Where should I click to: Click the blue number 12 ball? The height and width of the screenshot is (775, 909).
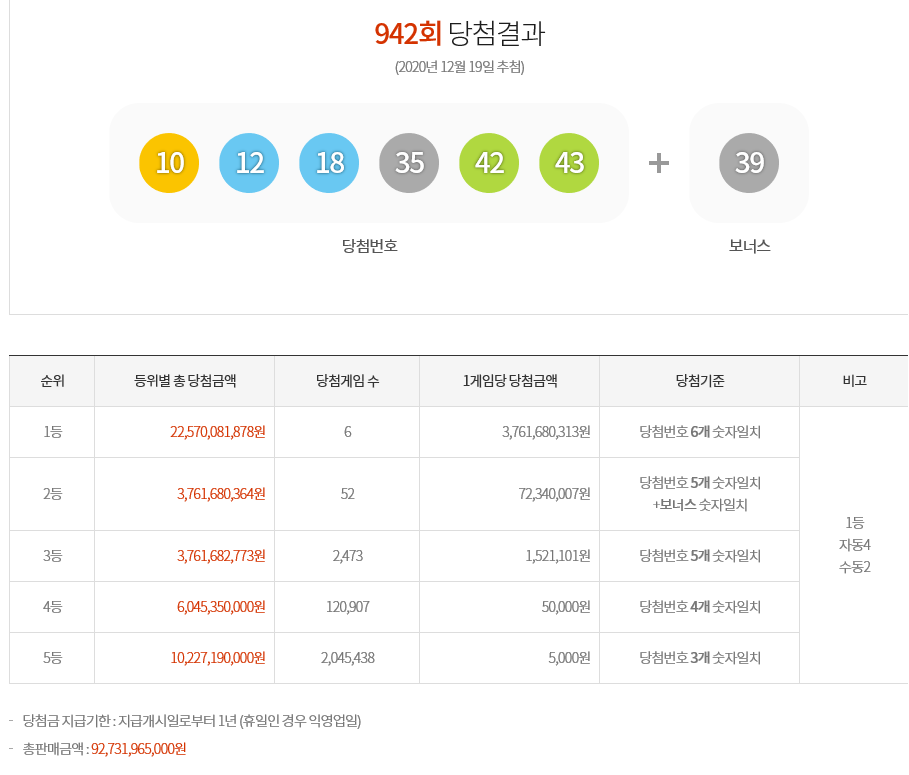coord(249,162)
